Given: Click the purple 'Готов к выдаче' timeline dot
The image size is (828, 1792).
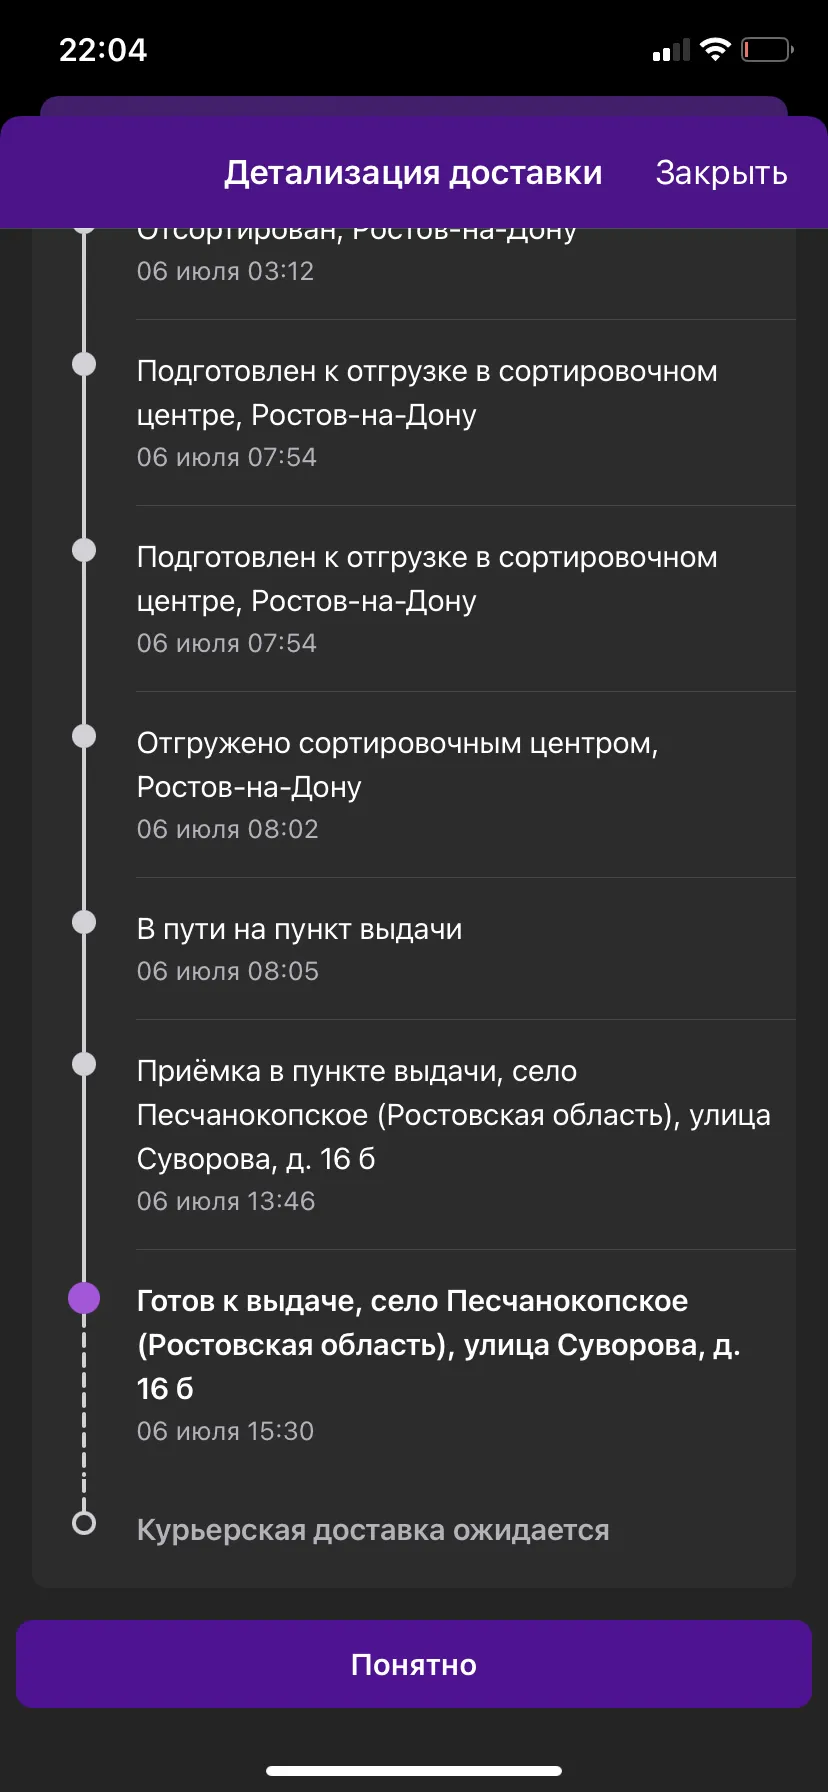Looking at the screenshot, I should pyautogui.click(x=84, y=1299).
